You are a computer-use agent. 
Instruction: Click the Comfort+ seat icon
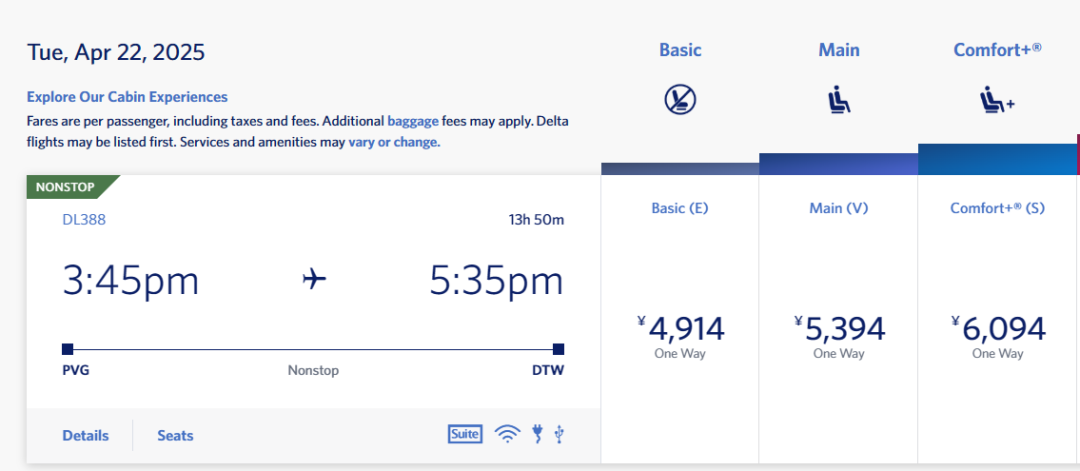coord(997,101)
